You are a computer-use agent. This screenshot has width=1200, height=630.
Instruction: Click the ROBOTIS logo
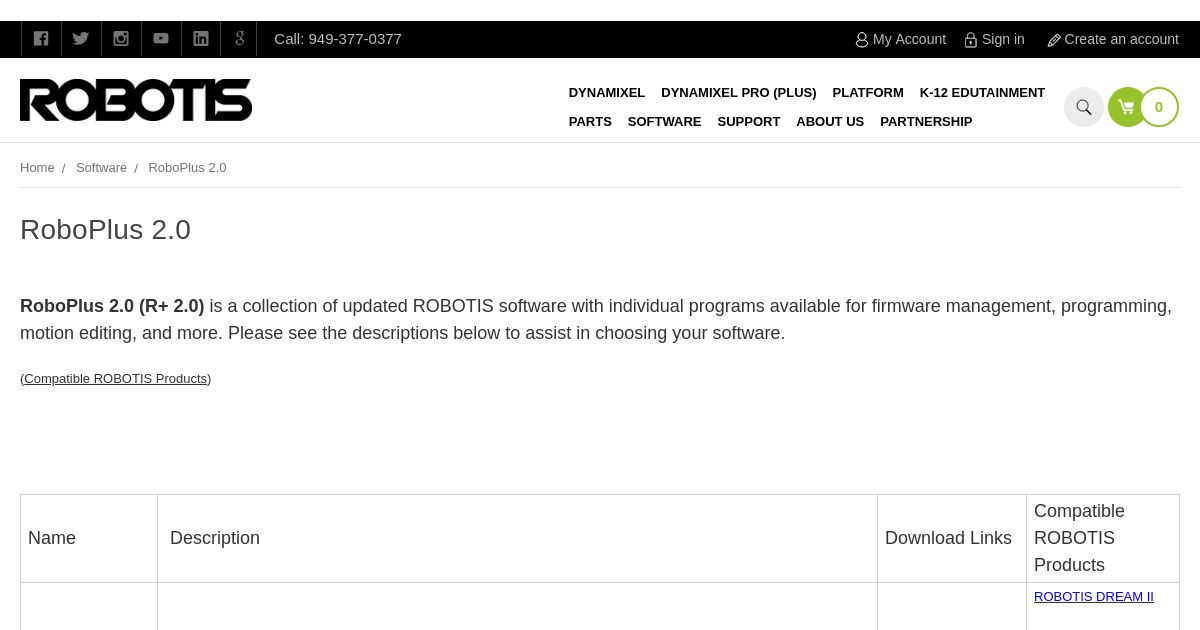click(x=136, y=100)
